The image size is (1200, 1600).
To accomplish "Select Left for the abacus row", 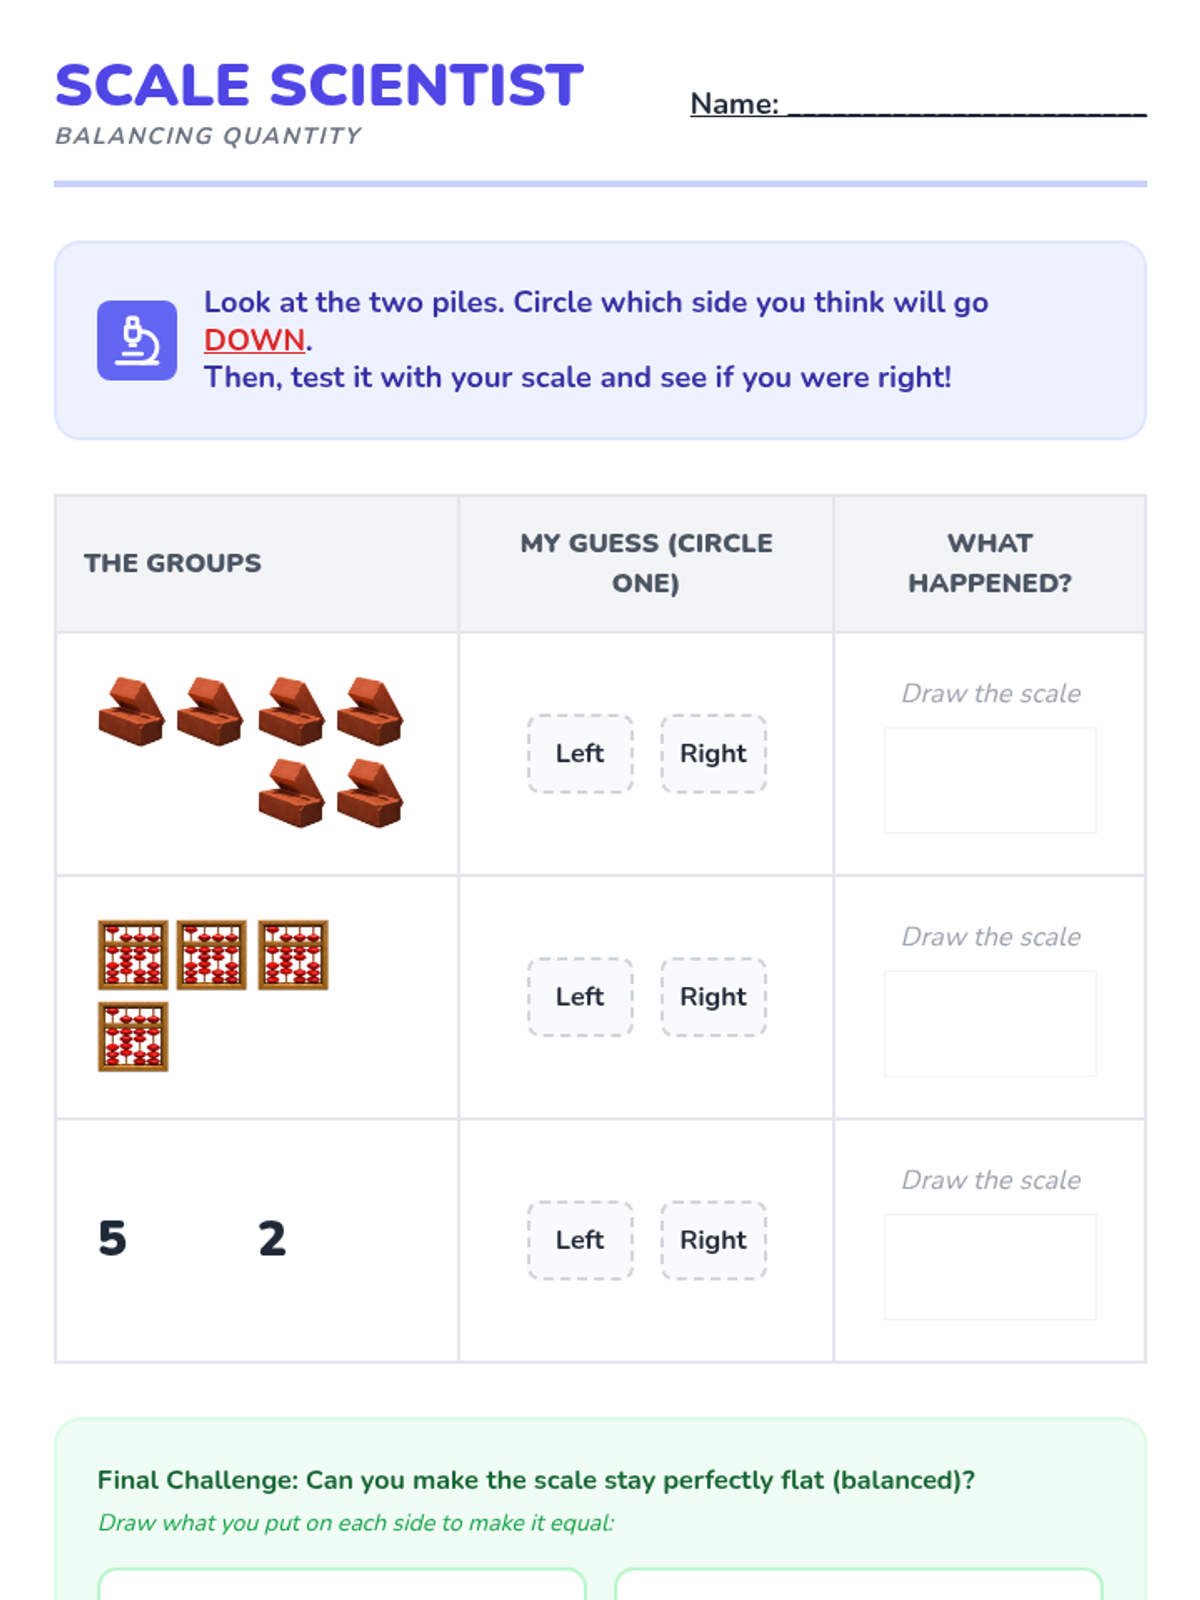I will tap(580, 997).
